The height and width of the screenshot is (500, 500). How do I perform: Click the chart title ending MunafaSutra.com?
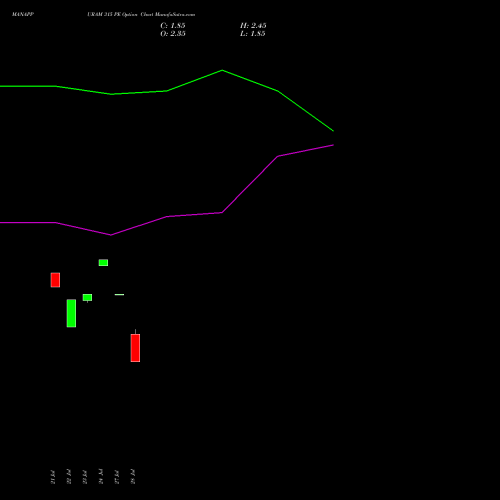(x=141, y=14)
